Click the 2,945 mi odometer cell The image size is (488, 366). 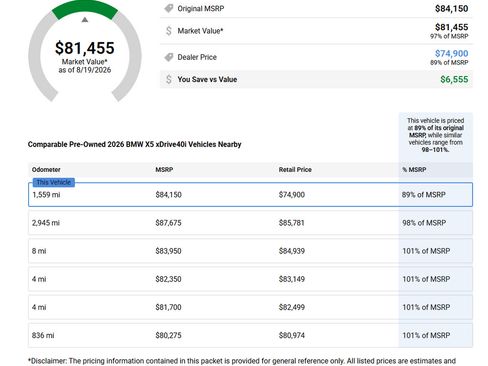(x=46, y=223)
